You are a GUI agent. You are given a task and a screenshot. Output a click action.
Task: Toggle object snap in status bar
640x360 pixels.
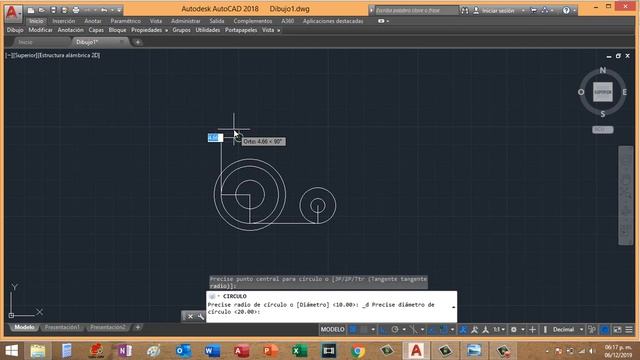pos(444,329)
